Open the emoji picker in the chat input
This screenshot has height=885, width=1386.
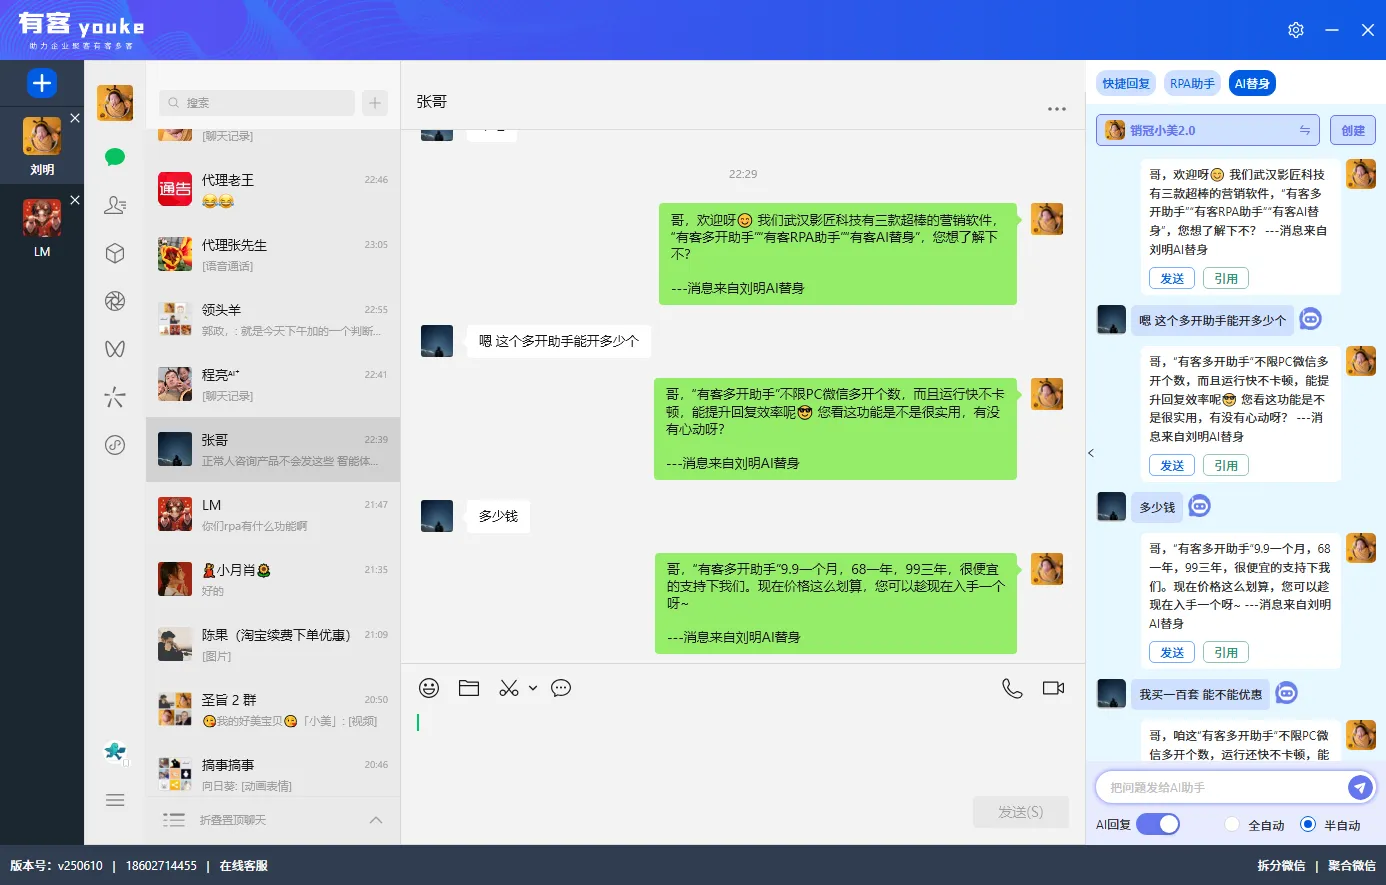(x=430, y=688)
